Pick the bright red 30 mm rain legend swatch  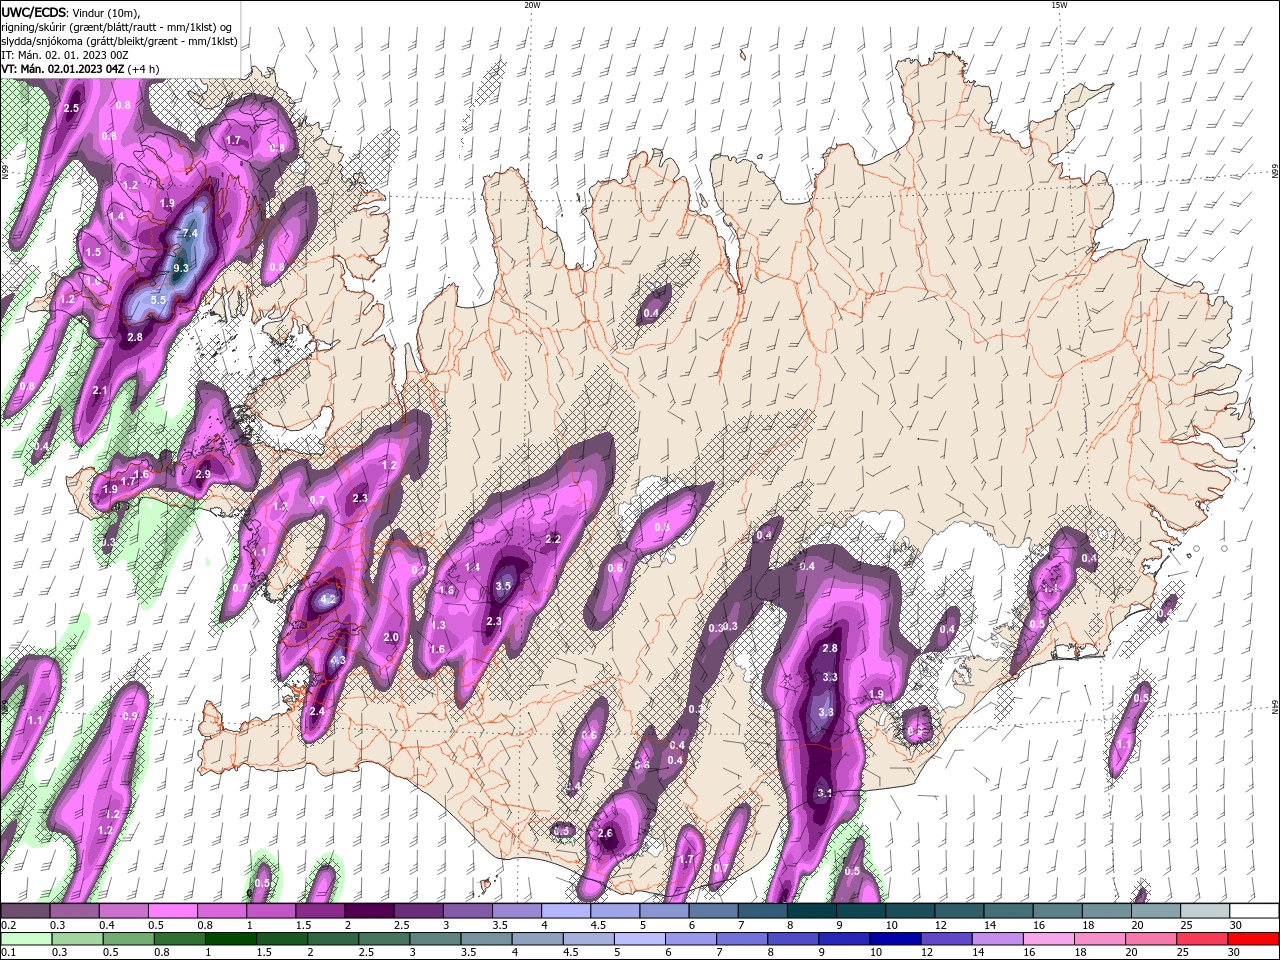pos(1253,939)
